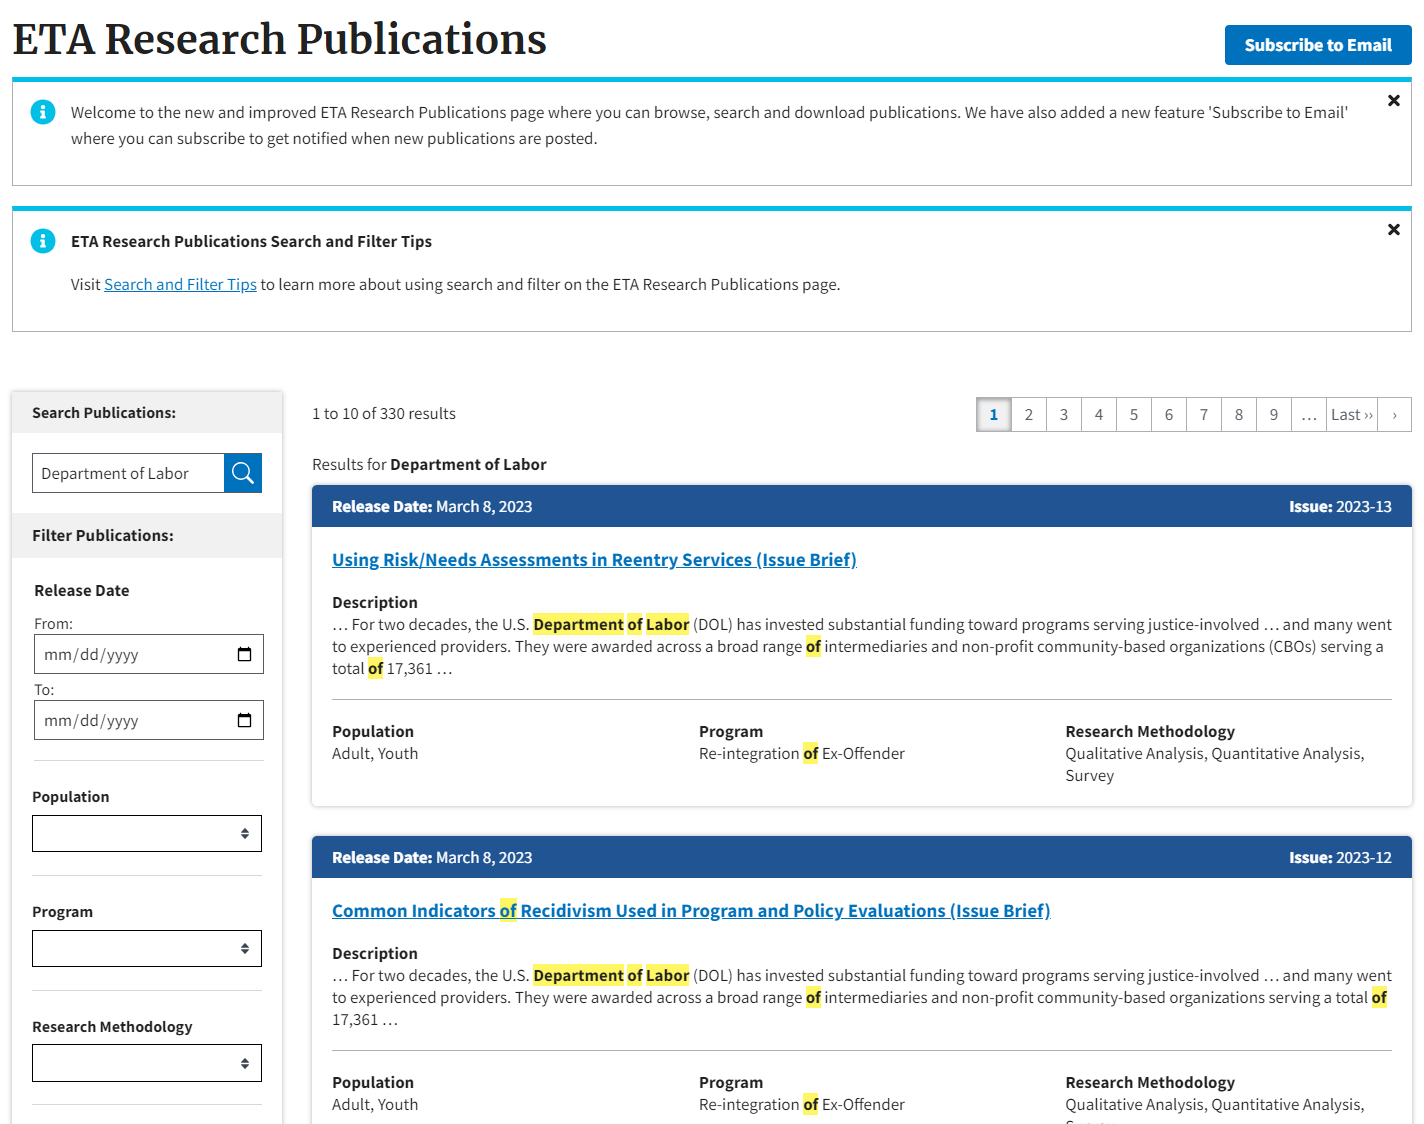Close the Search and Filter Tips banner
The image size is (1424, 1124).
coord(1393,230)
